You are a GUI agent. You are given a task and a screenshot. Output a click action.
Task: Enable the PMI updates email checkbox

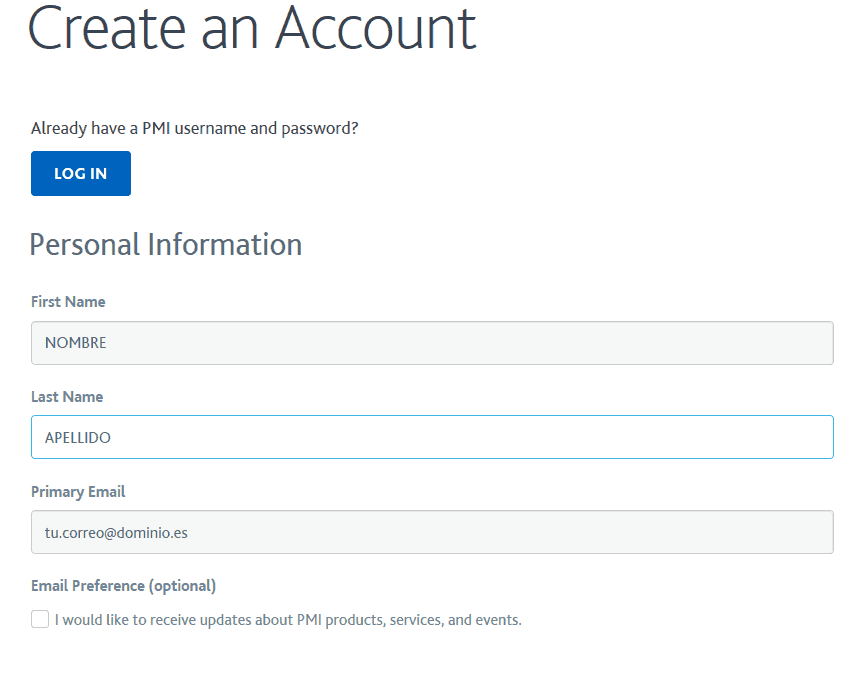[x=40, y=619]
